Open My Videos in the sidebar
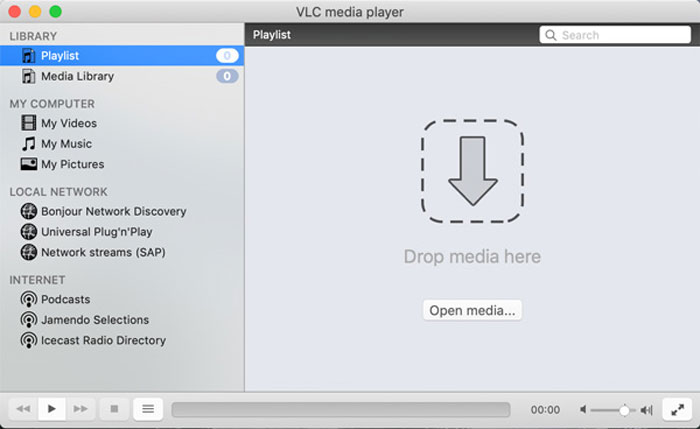700x429 pixels. pos(69,123)
